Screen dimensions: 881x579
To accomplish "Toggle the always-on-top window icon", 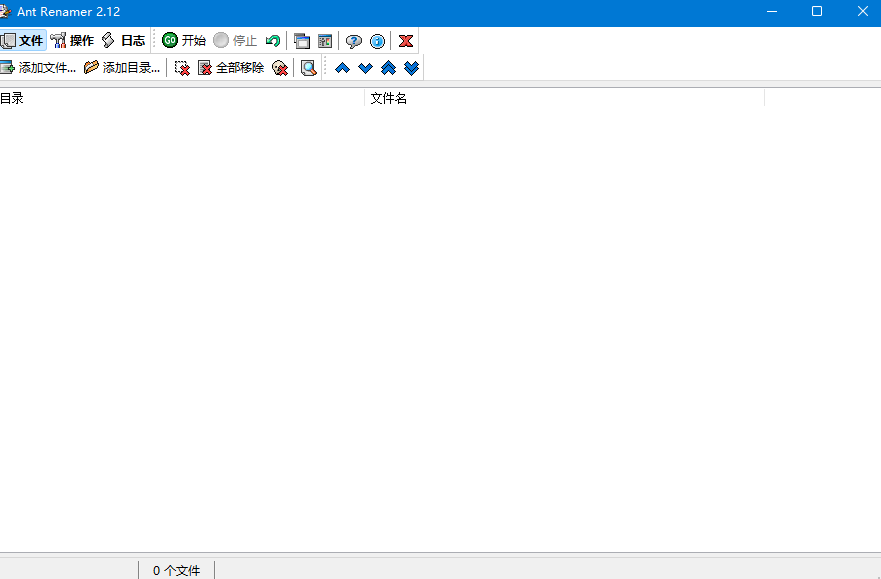I will pyautogui.click(x=302, y=40).
